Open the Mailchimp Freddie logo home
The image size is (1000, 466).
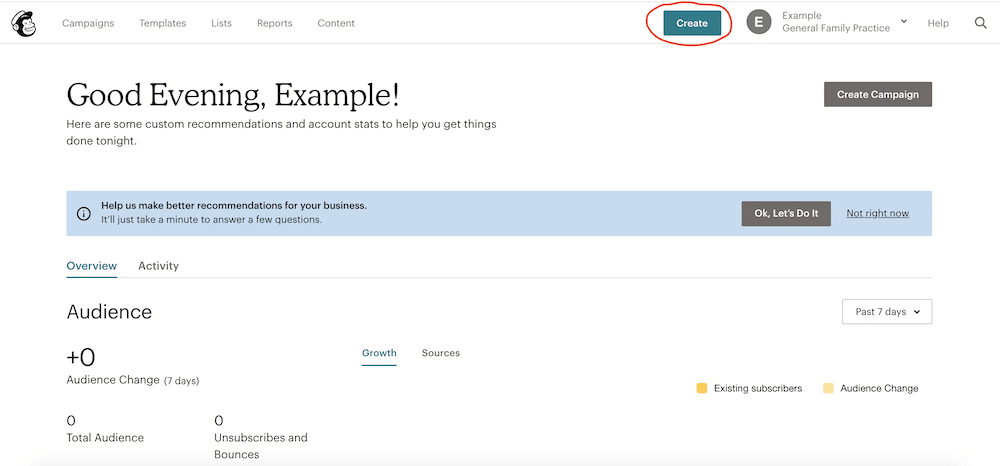click(x=24, y=24)
